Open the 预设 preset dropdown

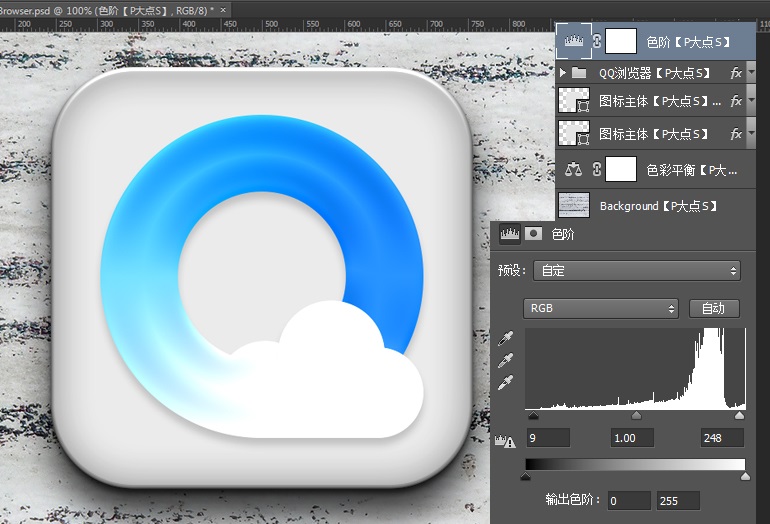pos(637,271)
